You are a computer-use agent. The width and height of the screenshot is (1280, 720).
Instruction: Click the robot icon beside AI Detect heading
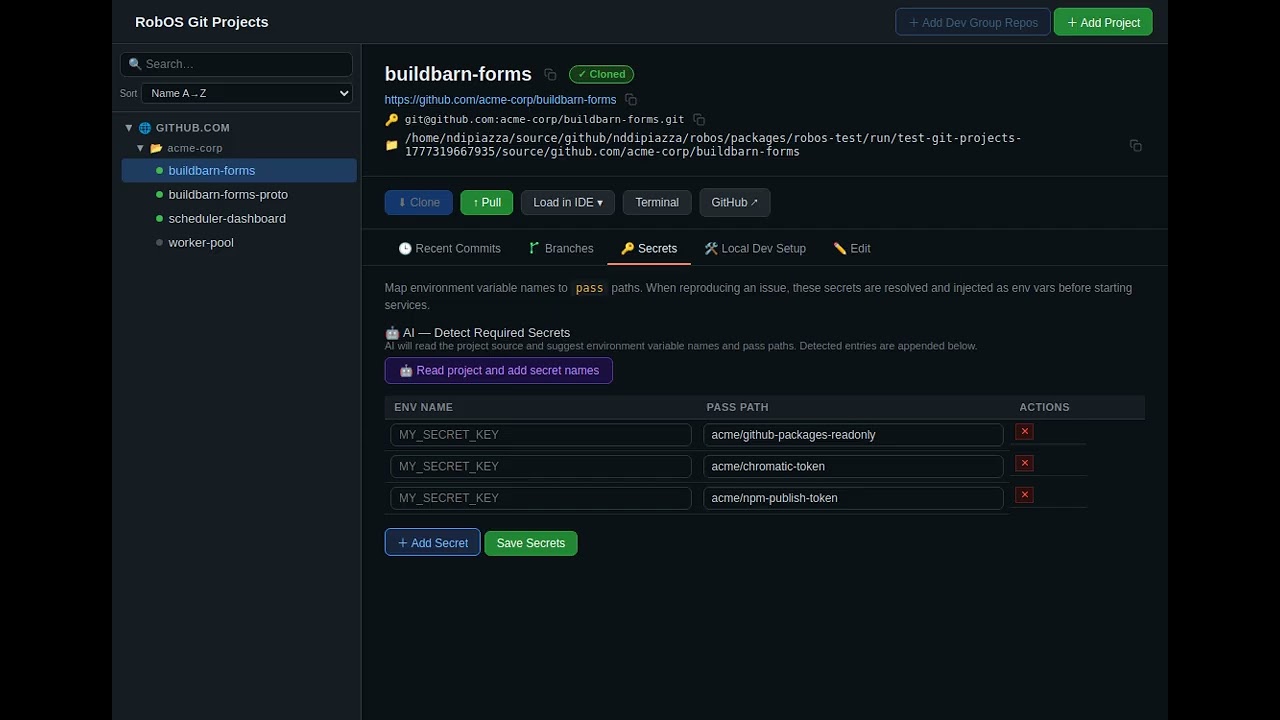[392, 333]
